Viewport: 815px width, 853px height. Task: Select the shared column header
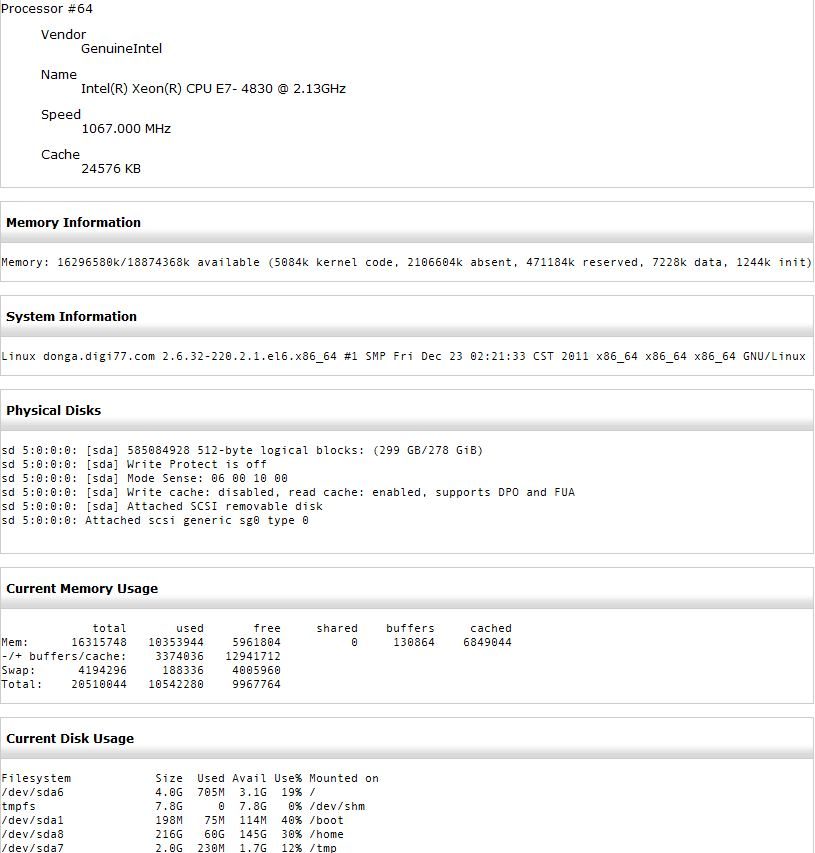point(337,628)
